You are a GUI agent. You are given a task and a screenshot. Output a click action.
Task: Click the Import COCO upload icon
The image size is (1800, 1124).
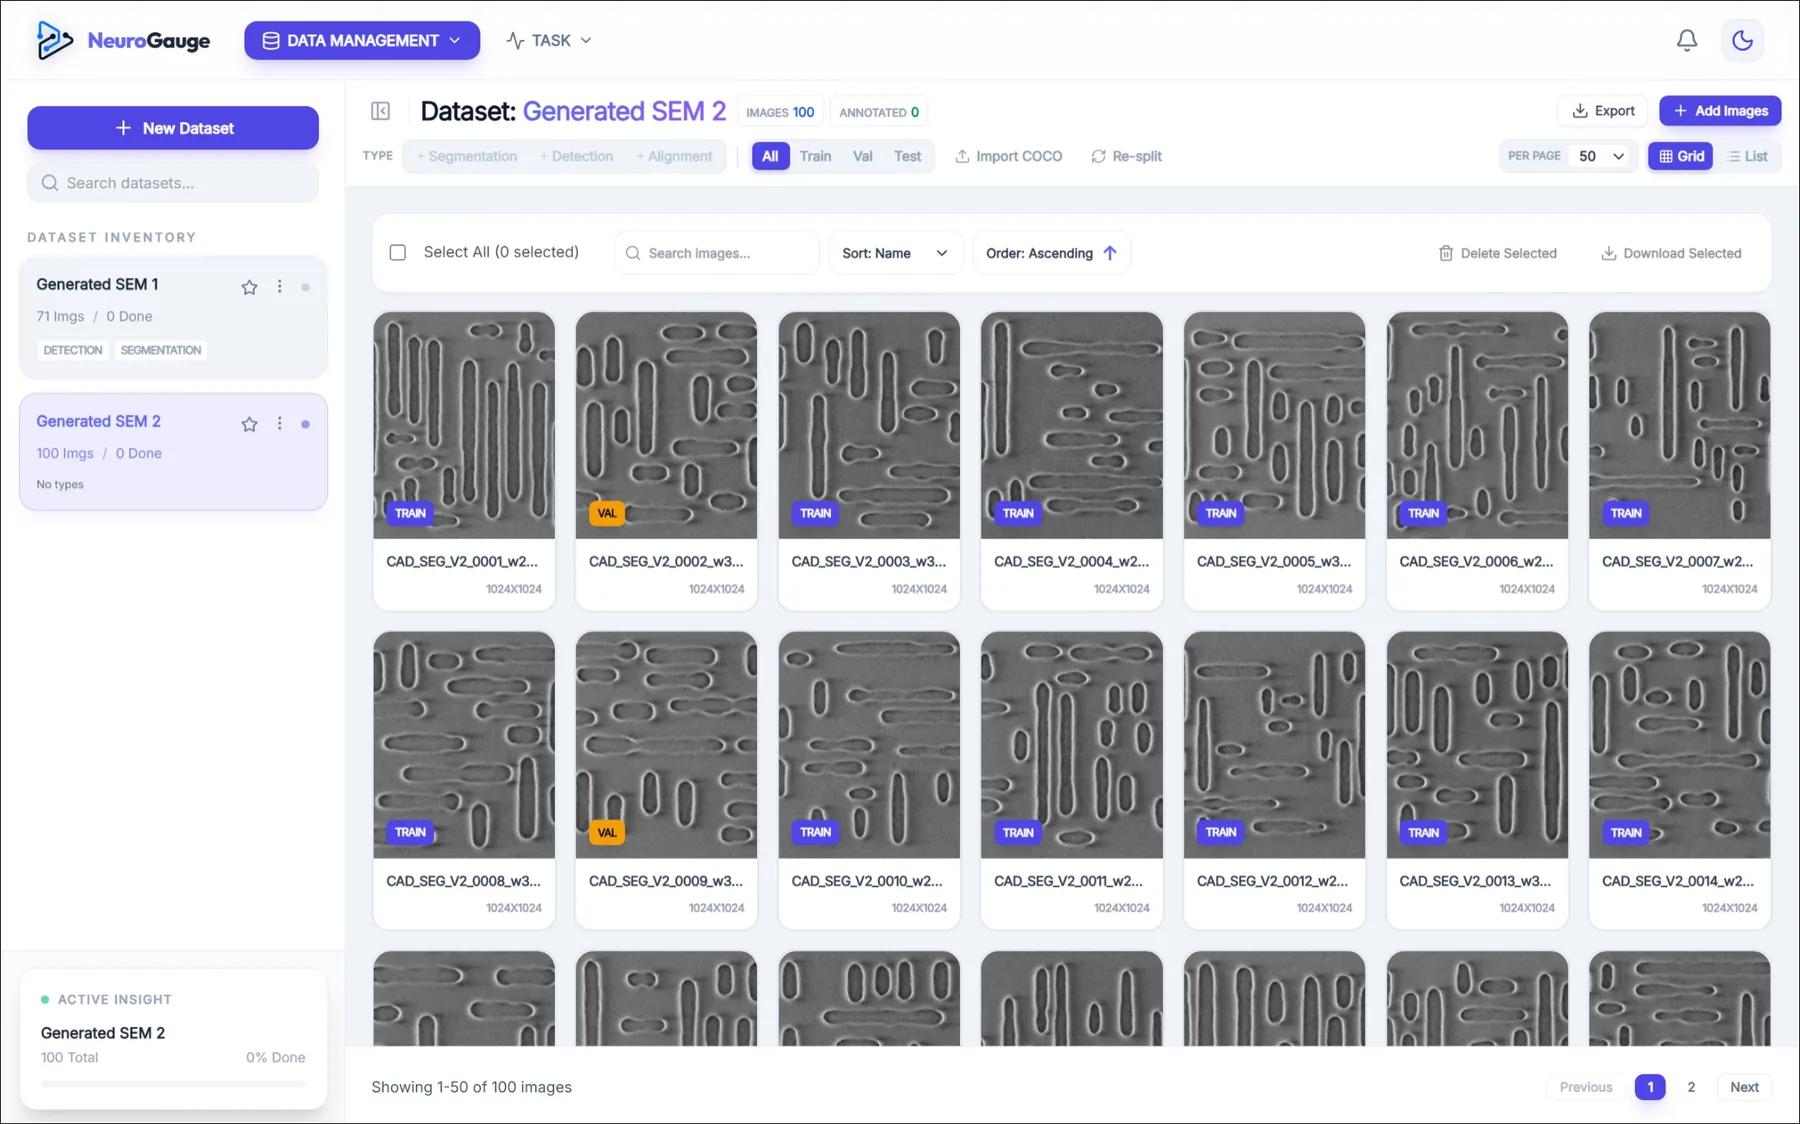coord(962,157)
